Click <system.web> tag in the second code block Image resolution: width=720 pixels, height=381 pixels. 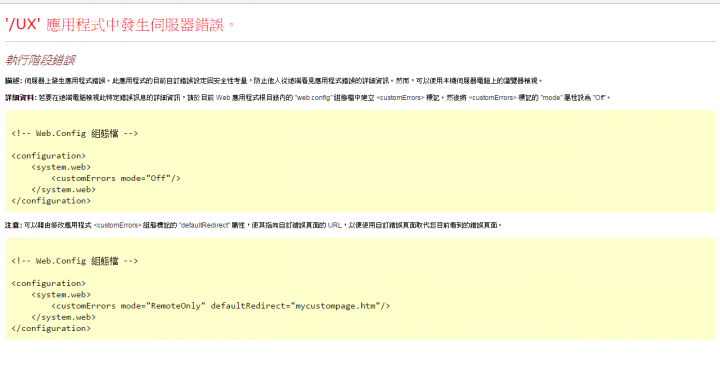61,295
